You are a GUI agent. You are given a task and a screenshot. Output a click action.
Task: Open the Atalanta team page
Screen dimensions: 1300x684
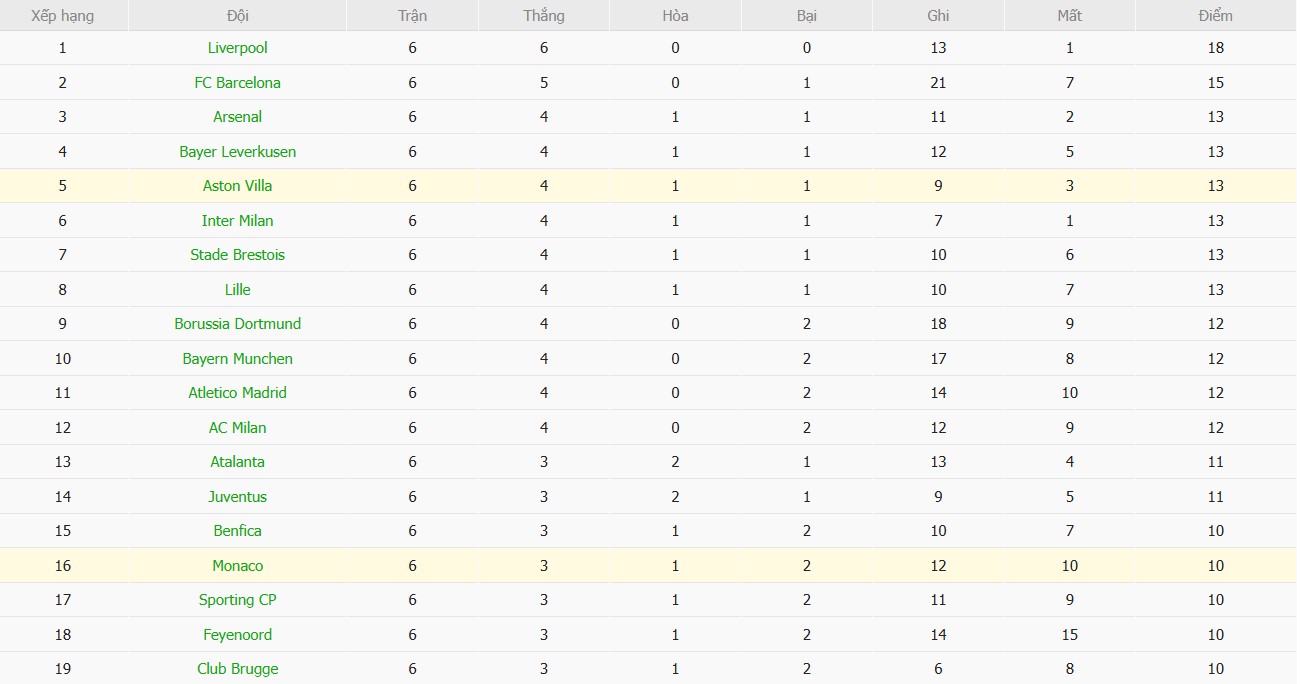238,462
